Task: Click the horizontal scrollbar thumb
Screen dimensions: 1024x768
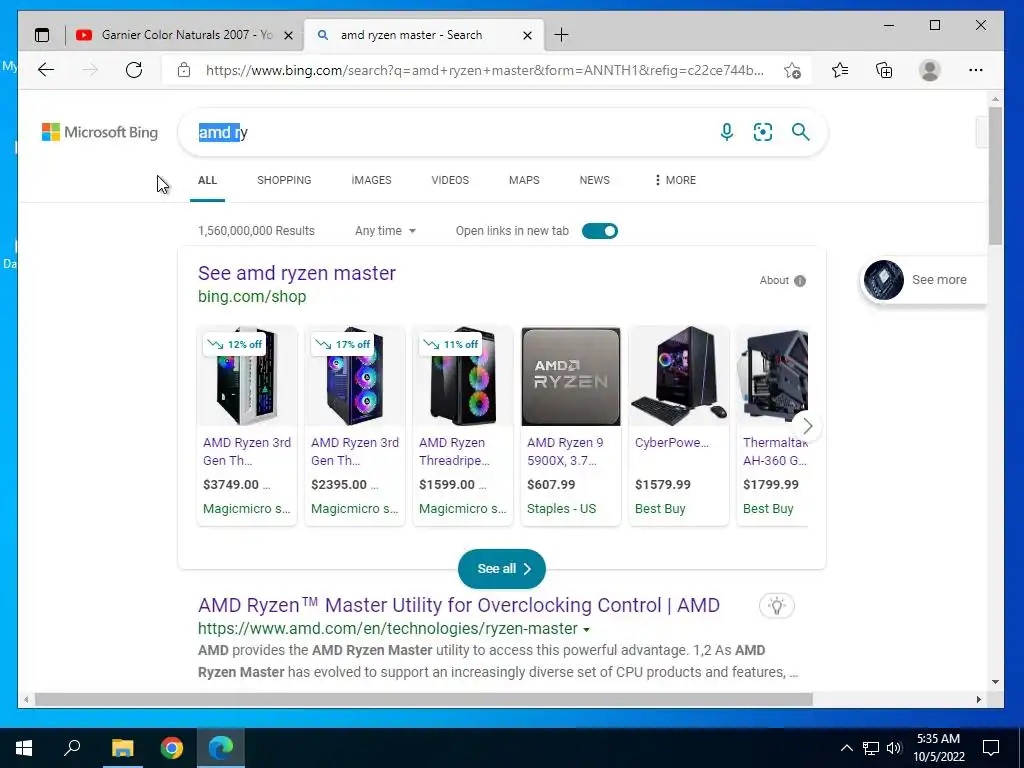Action: point(423,699)
